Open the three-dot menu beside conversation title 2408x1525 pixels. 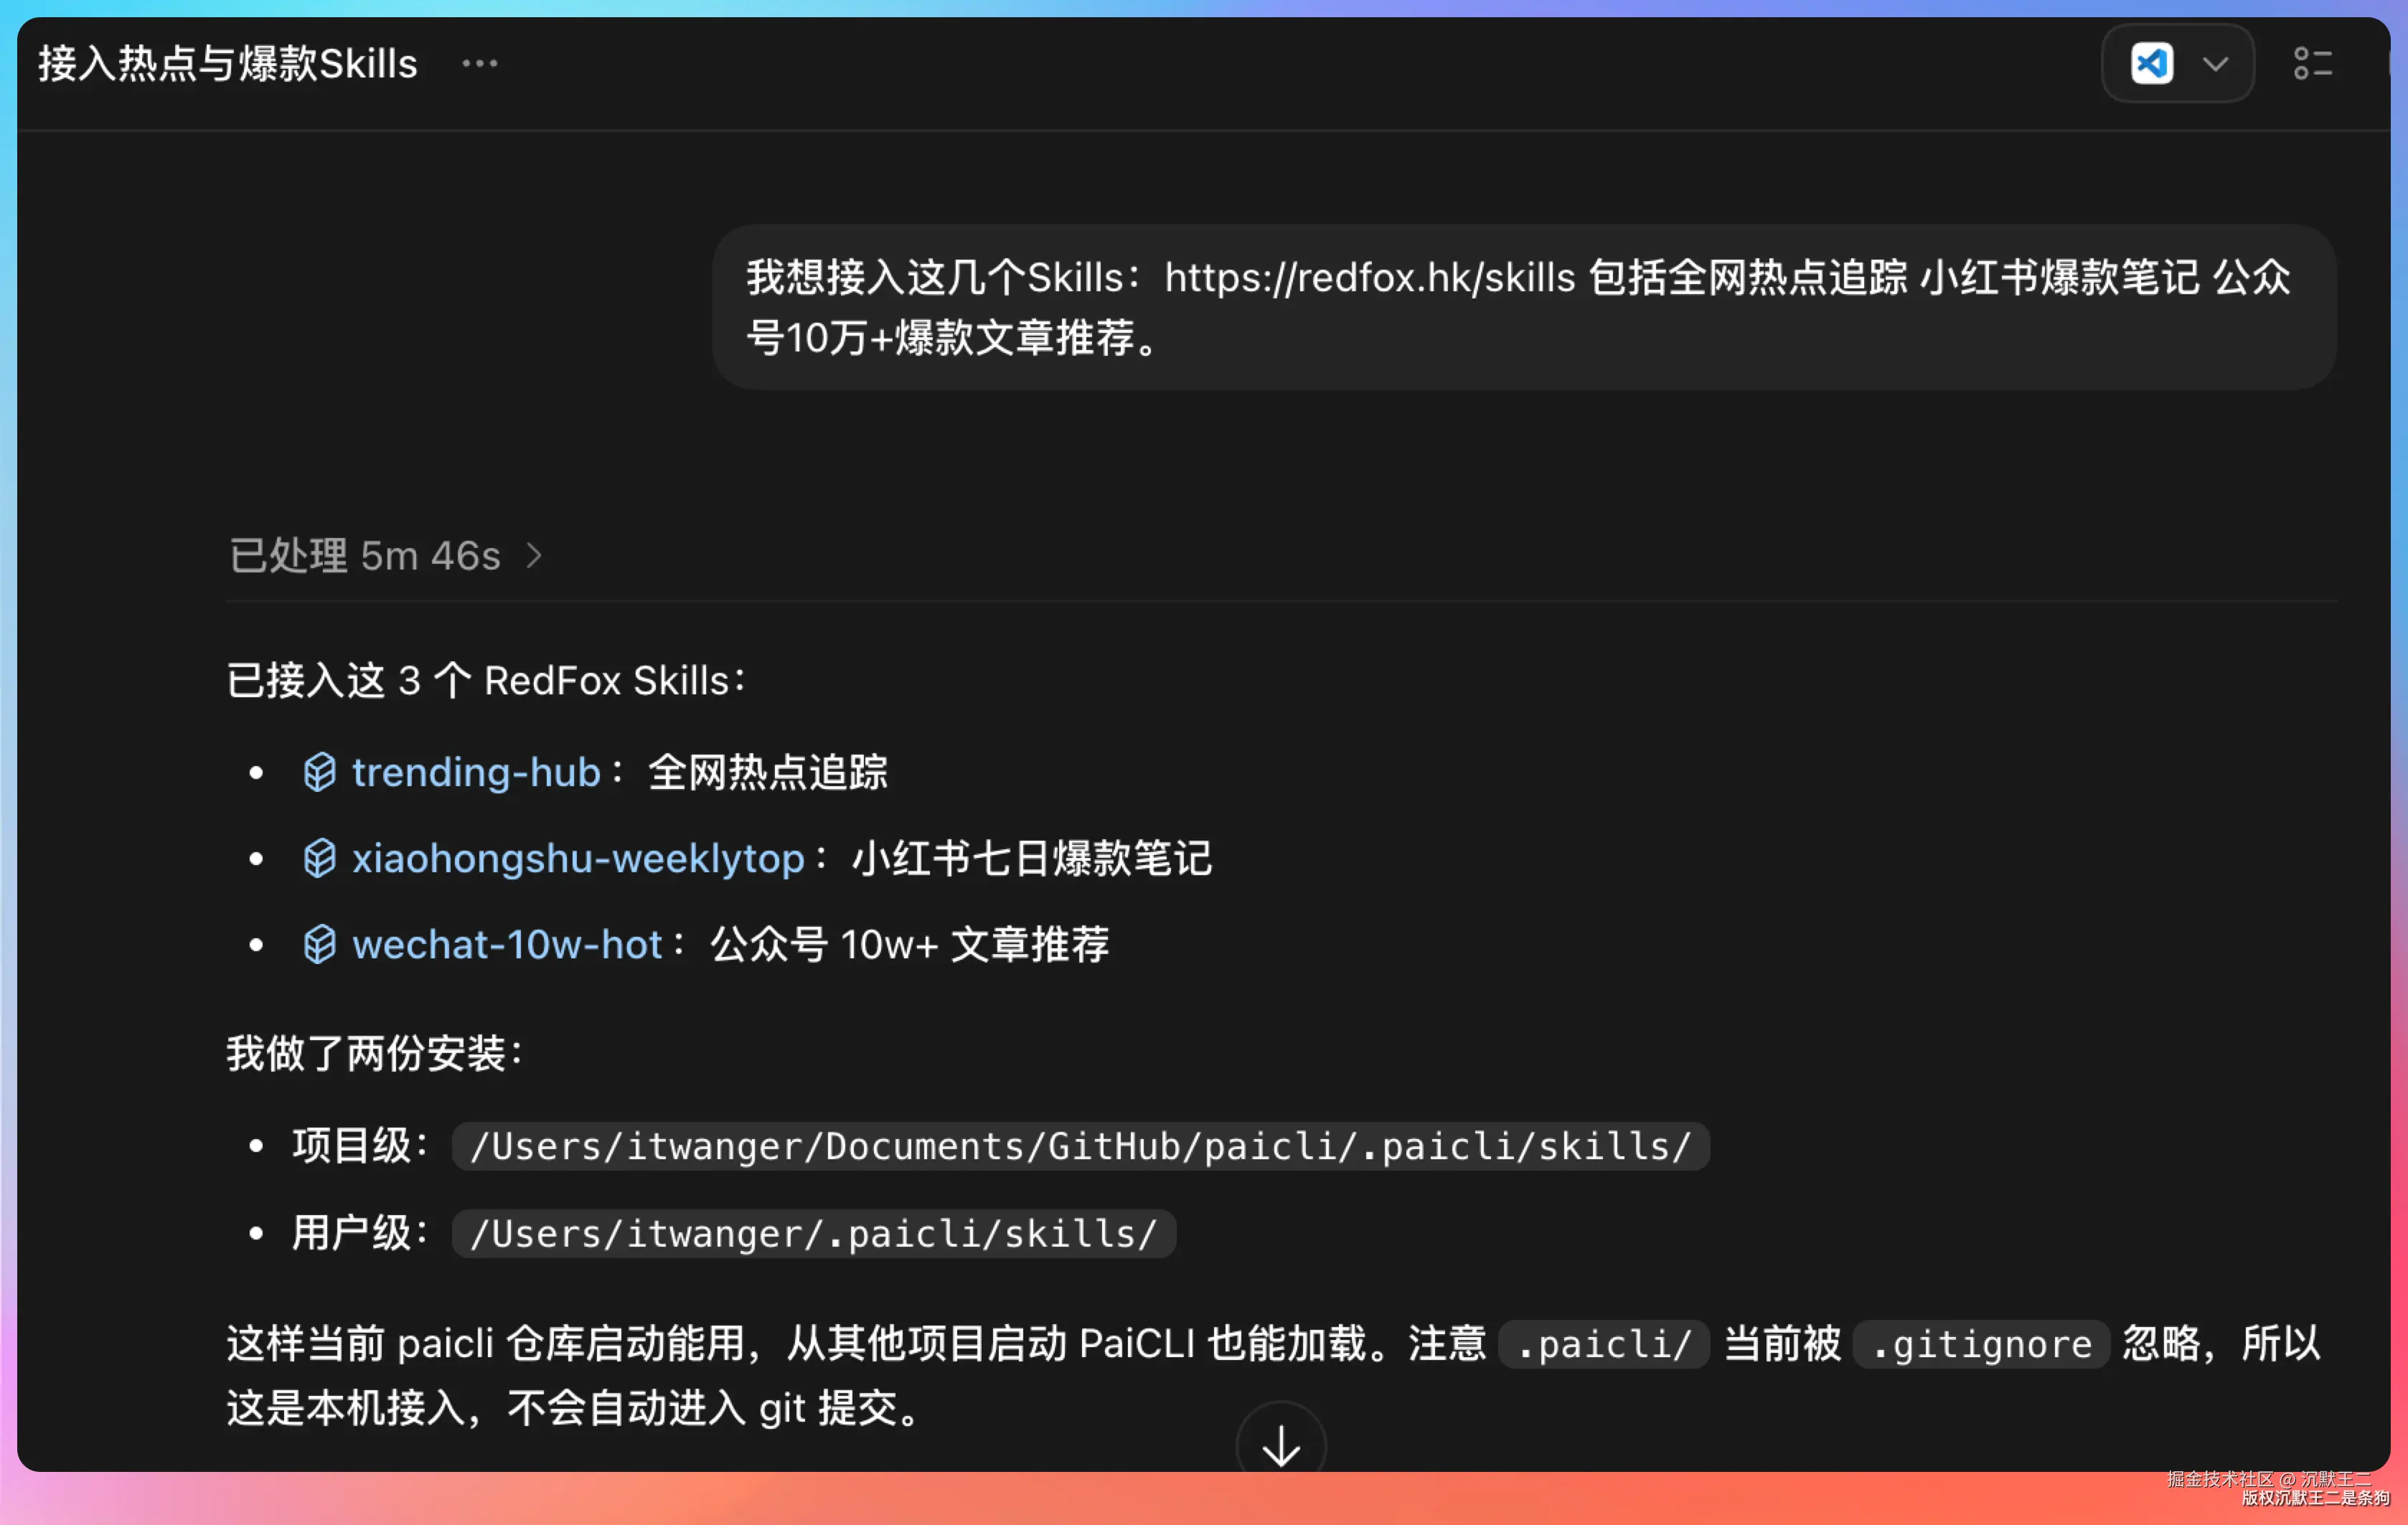click(479, 64)
